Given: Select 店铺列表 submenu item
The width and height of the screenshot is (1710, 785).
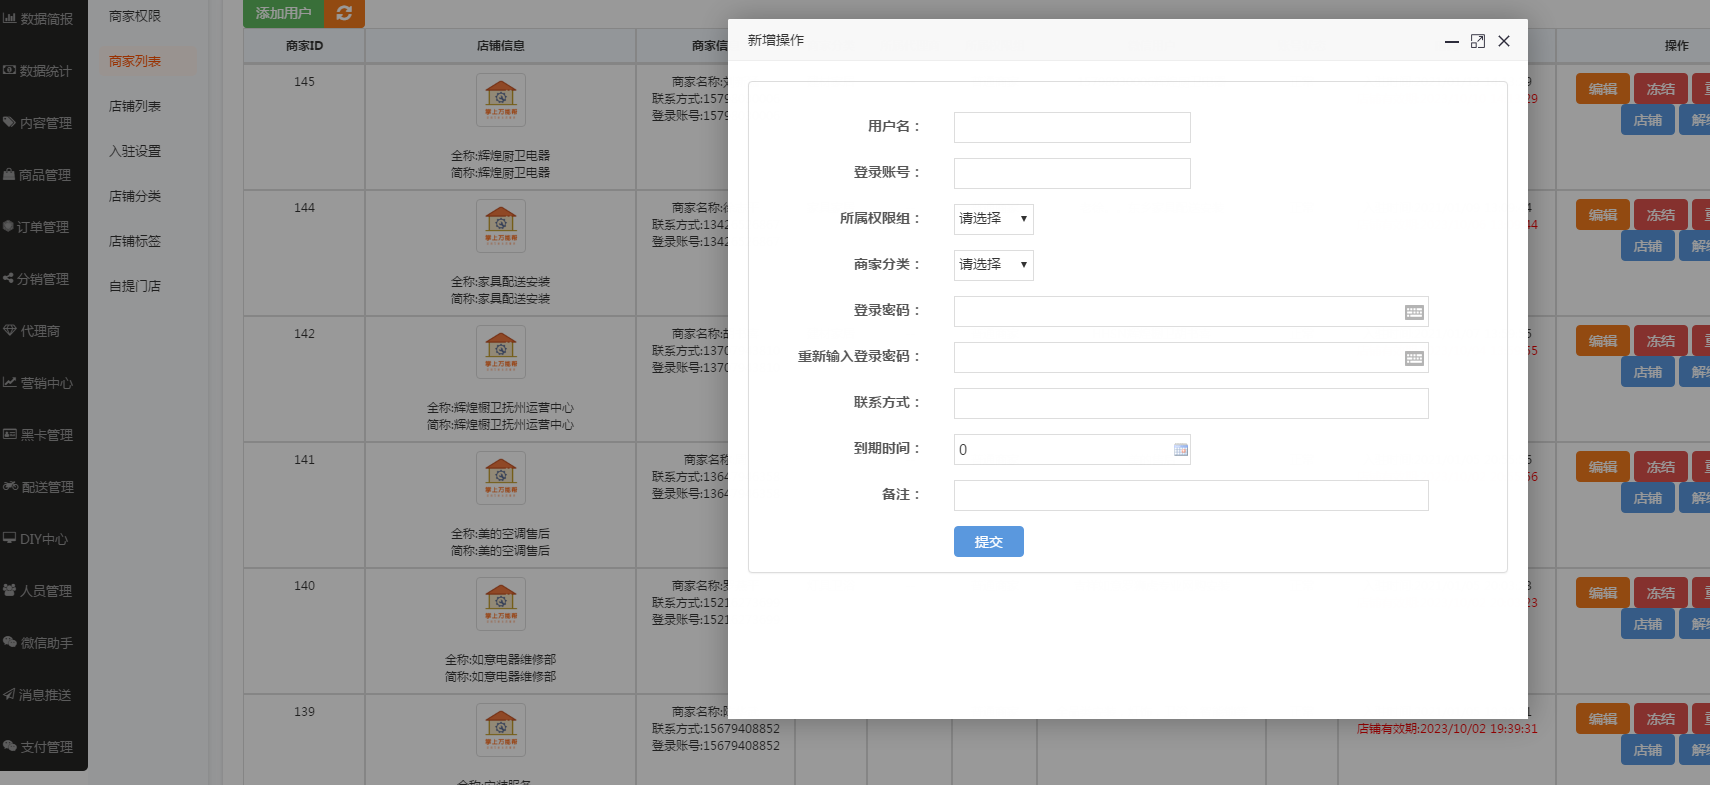Looking at the screenshot, I should (x=135, y=106).
